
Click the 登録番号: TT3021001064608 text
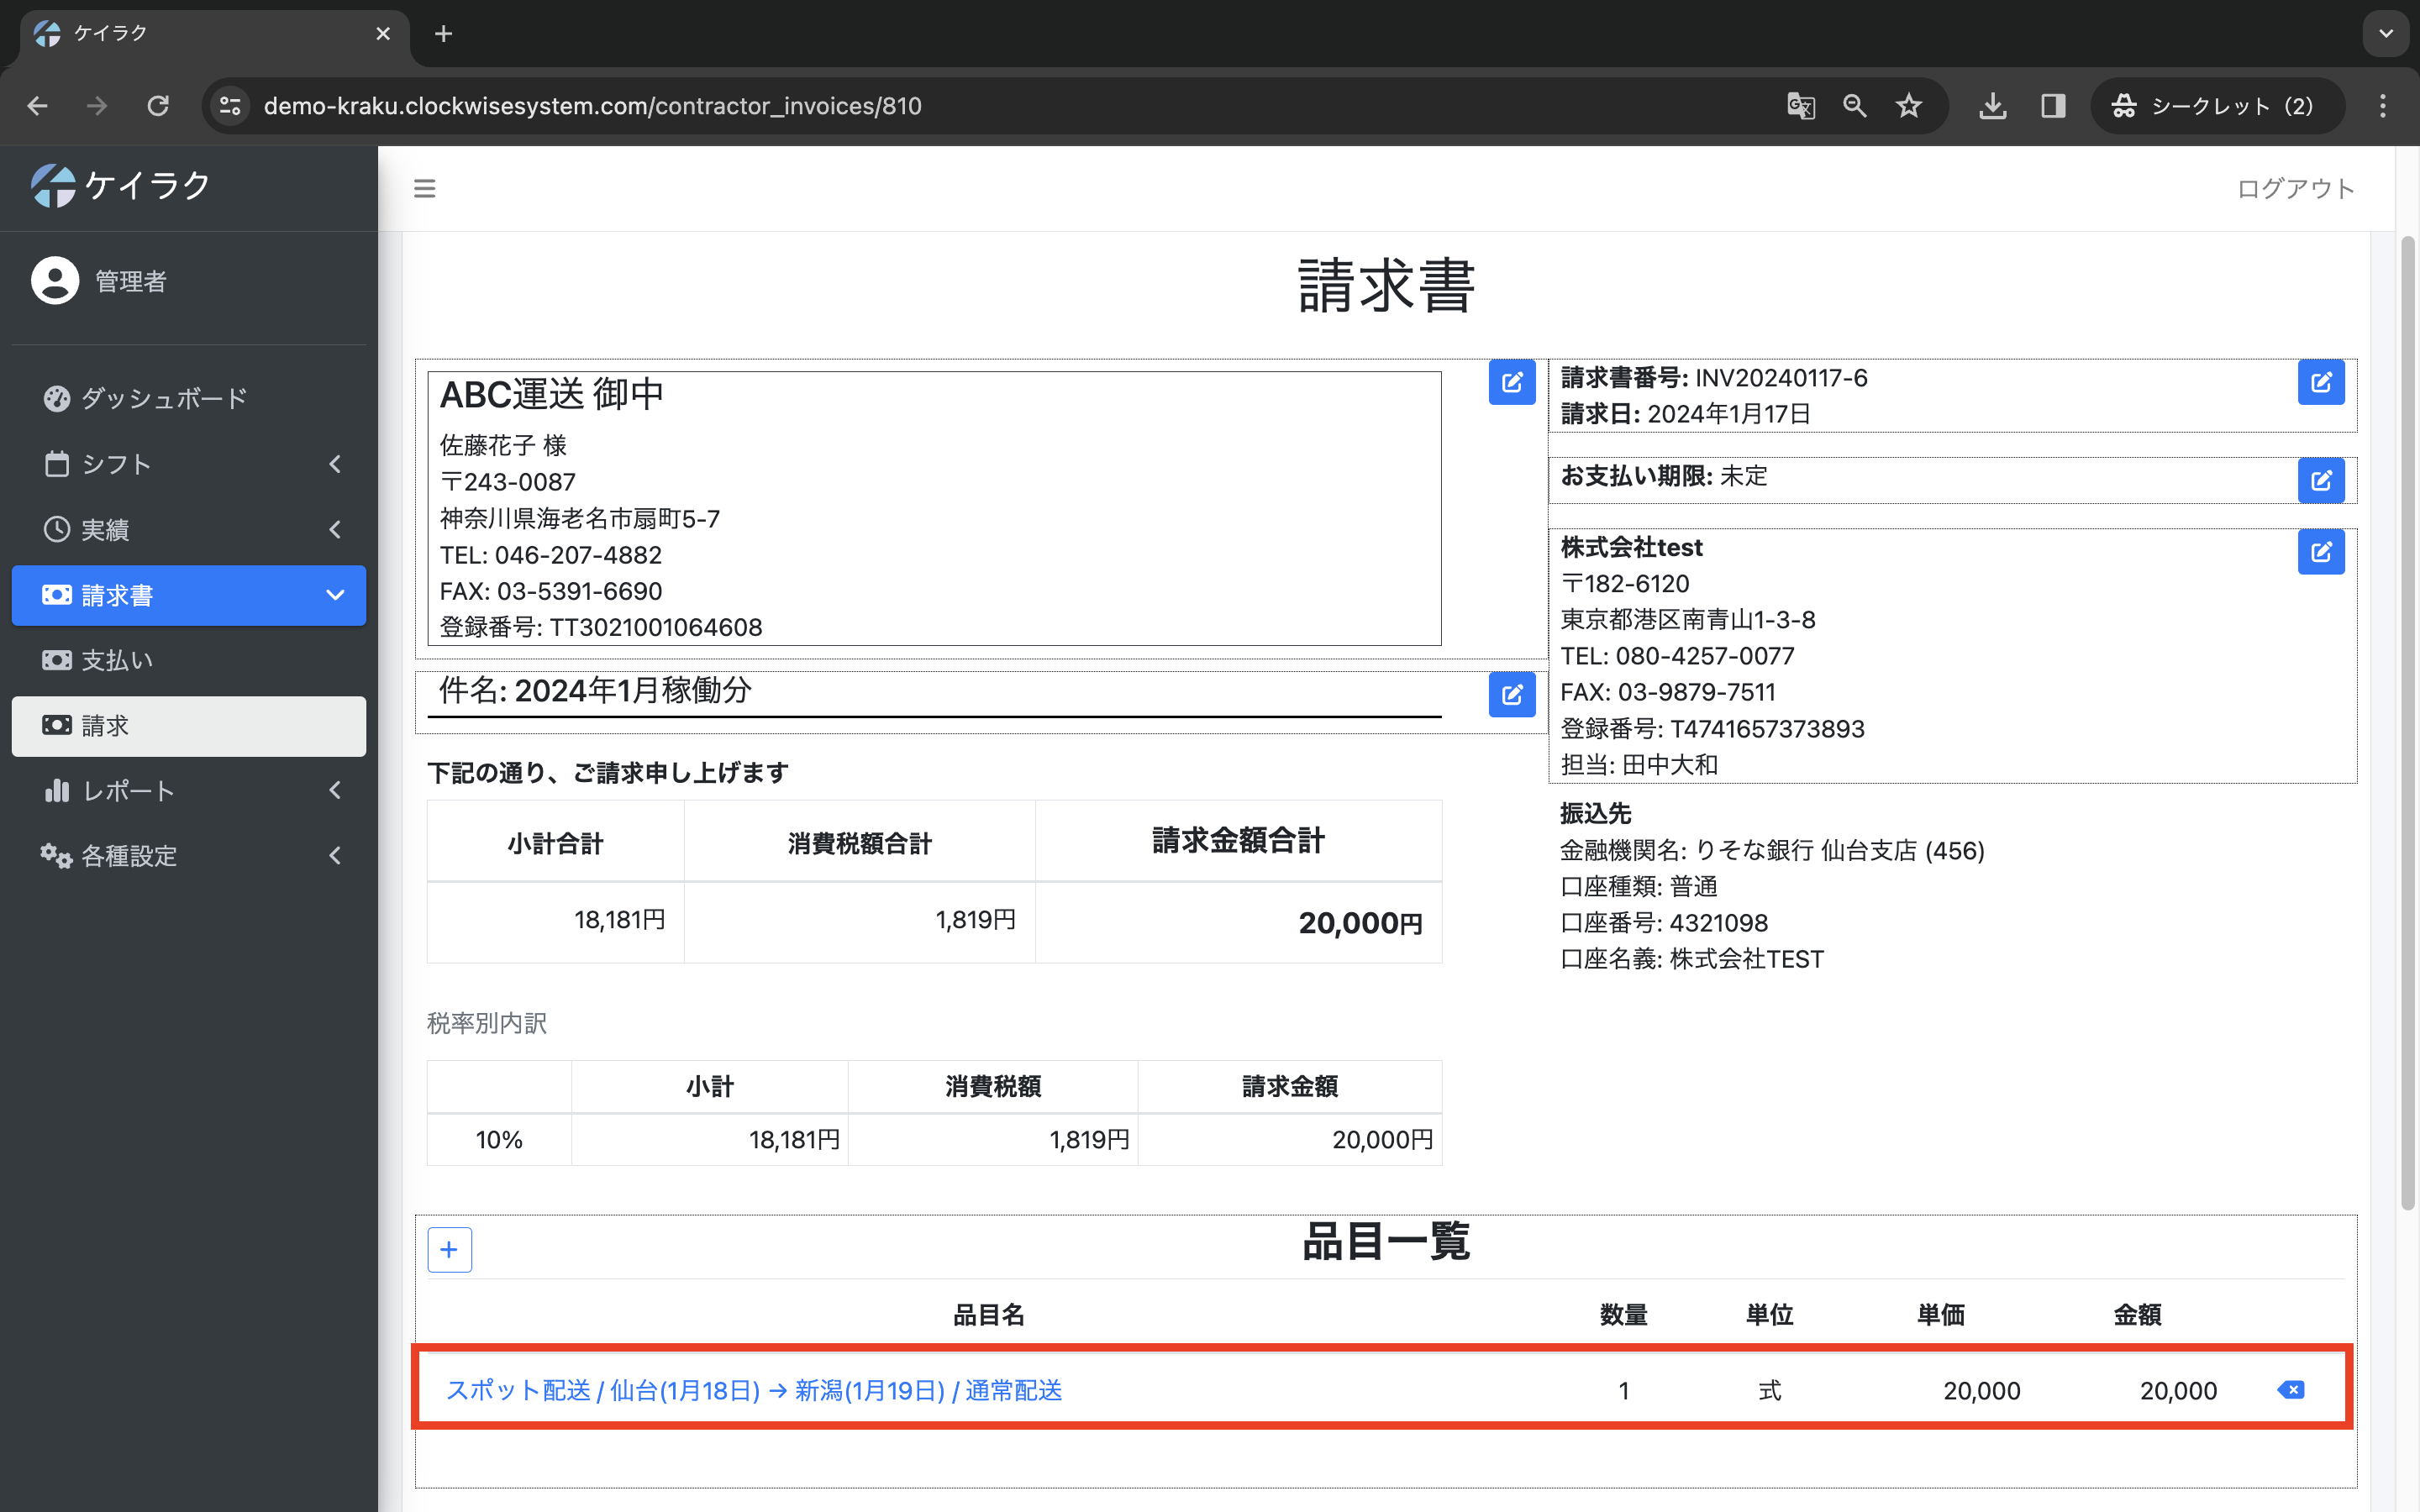601,627
